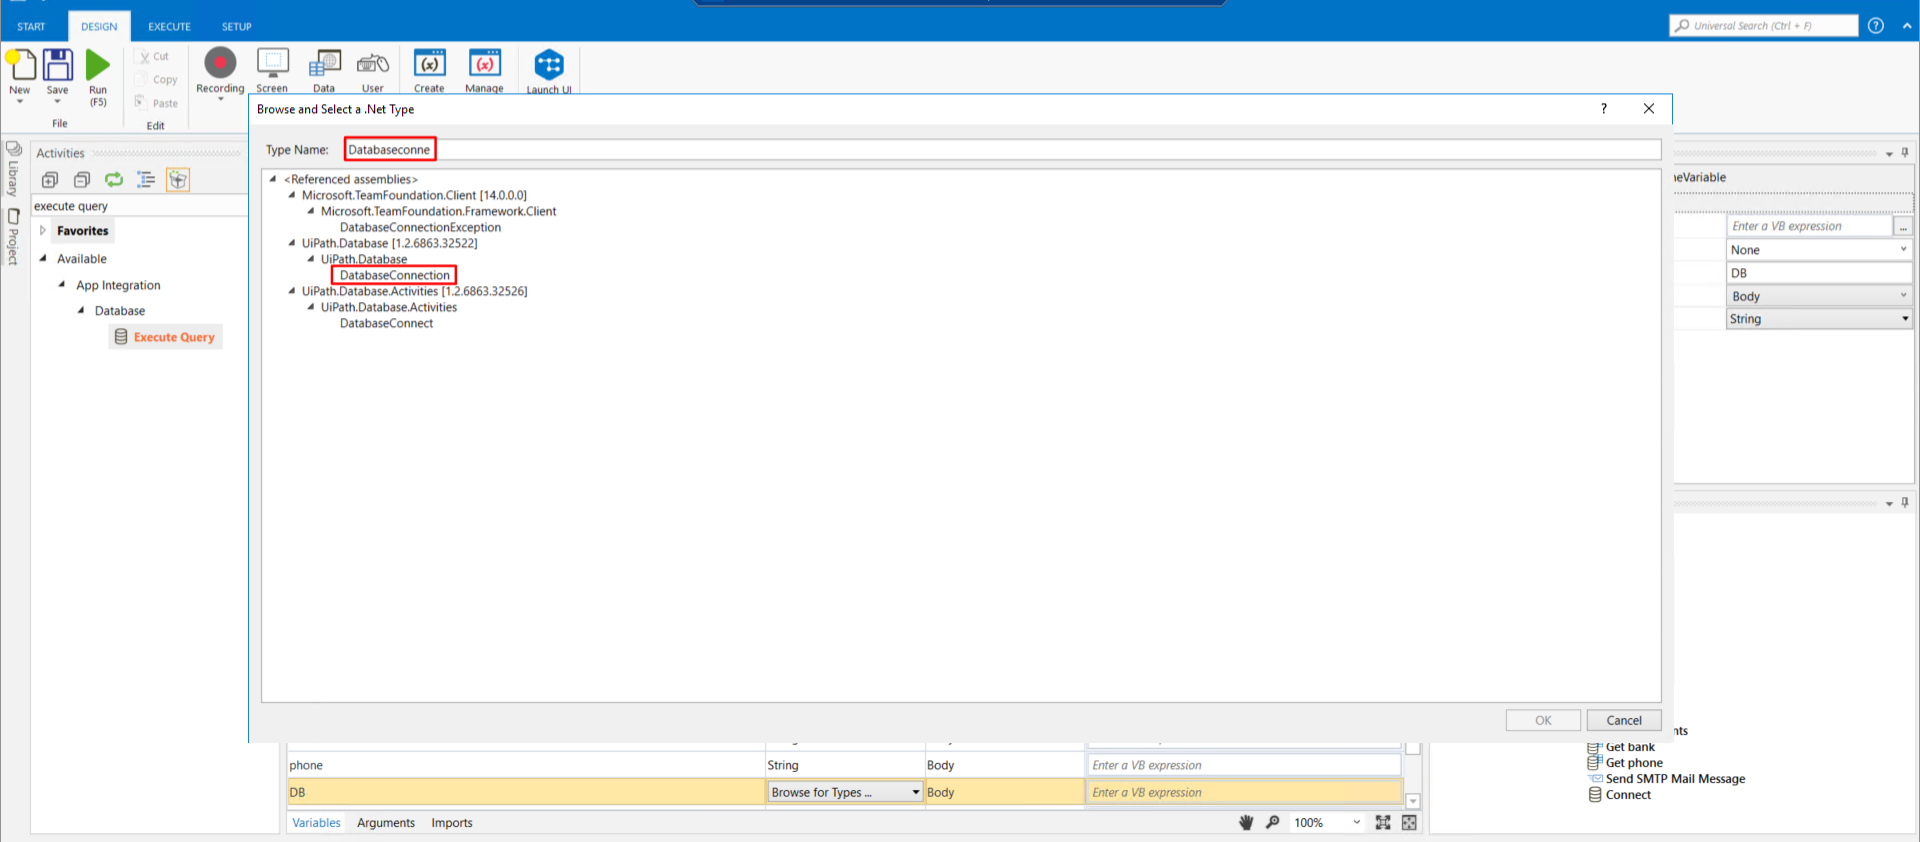Click the Create variable icon

point(430,64)
